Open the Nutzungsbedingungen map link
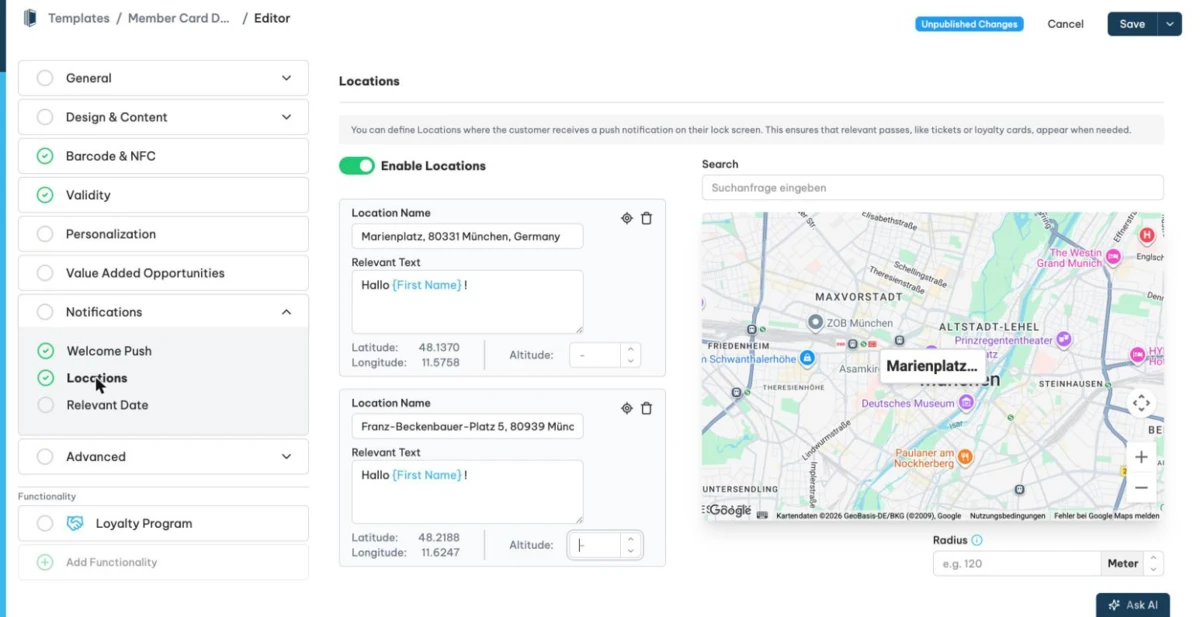Screen dimensions: 1200x617 [1007, 516]
